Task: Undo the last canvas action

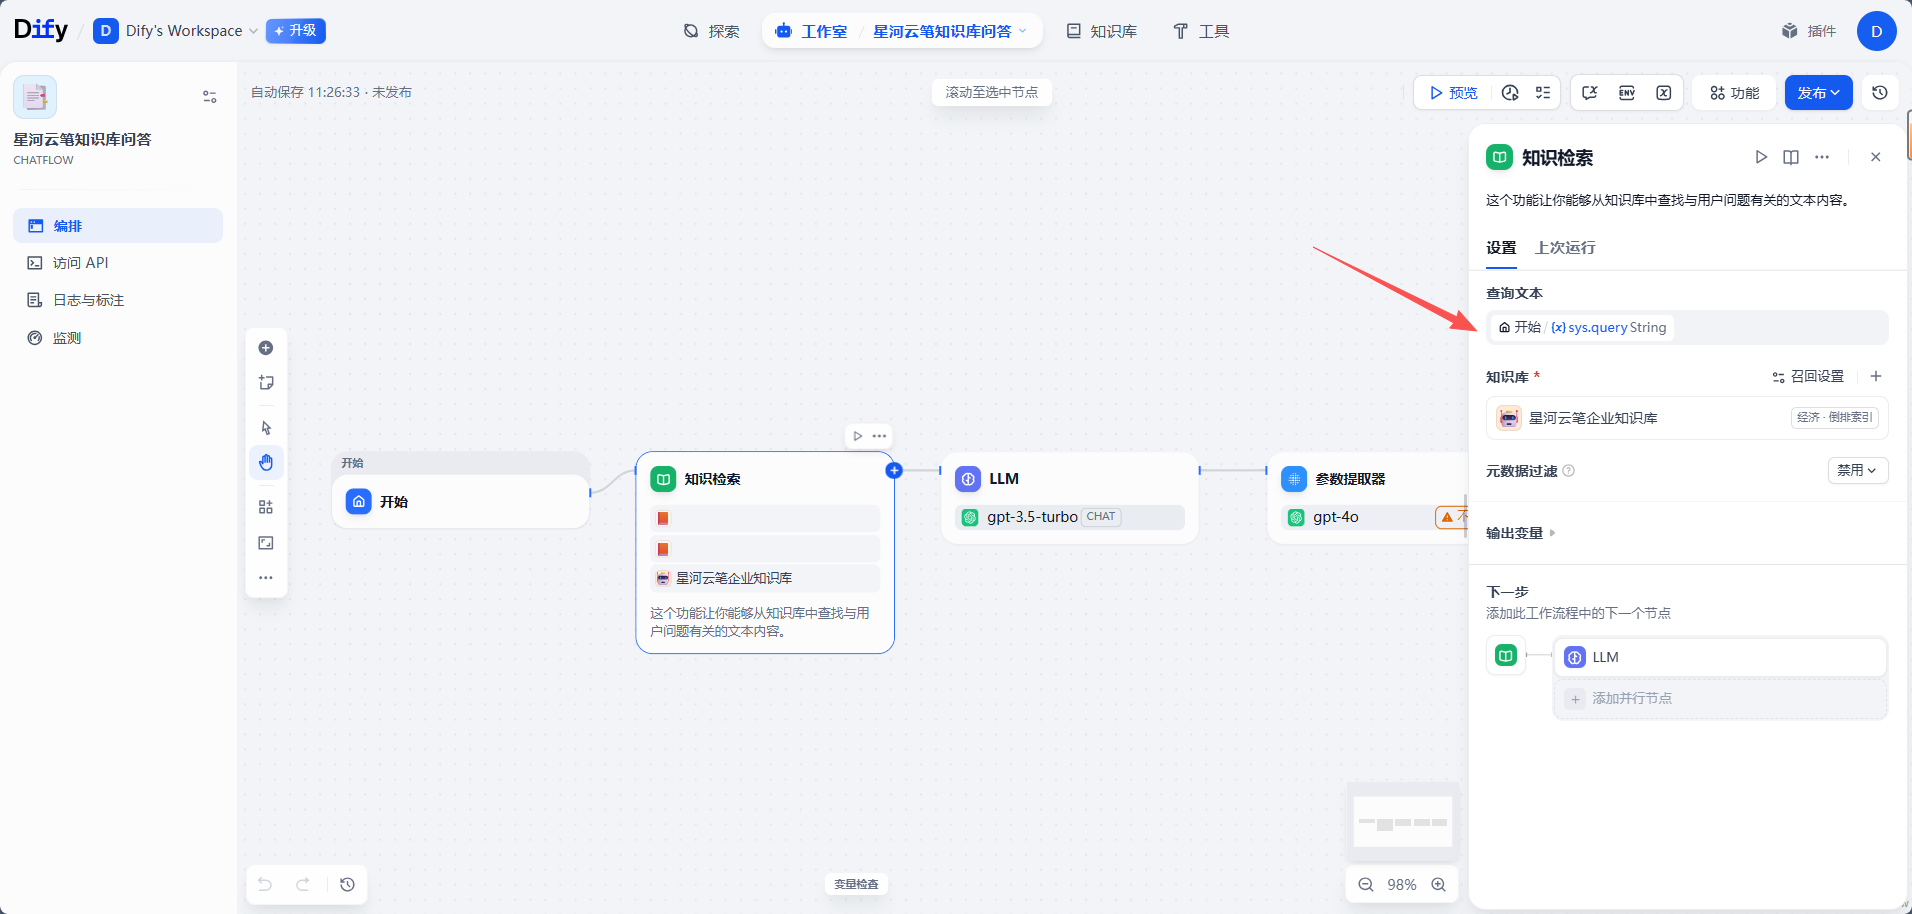Action: click(x=265, y=884)
